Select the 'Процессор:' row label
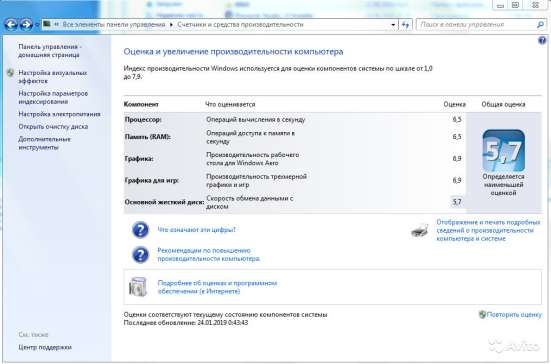This screenshot has height=364, width=551. pos(143,119)
